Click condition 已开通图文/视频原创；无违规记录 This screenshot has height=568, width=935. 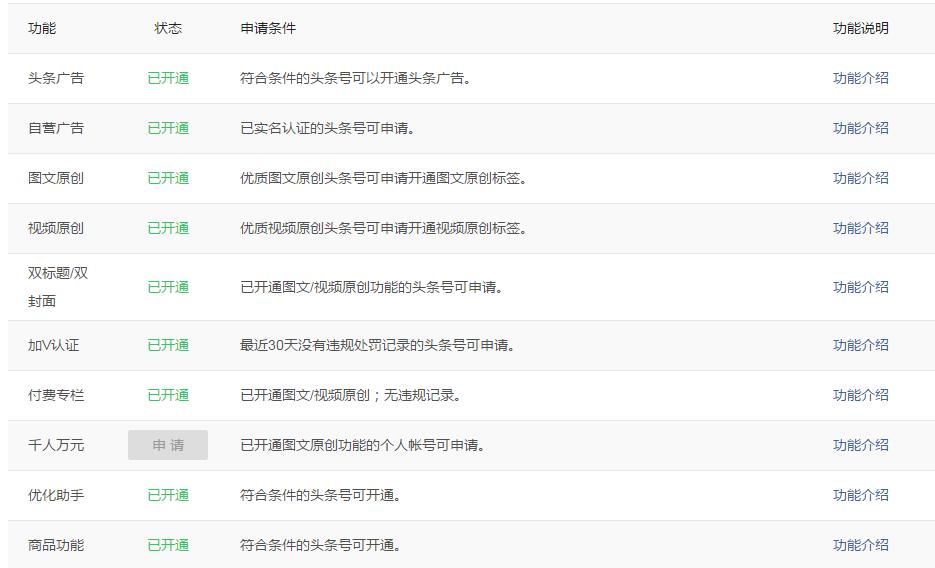(351, 395)
